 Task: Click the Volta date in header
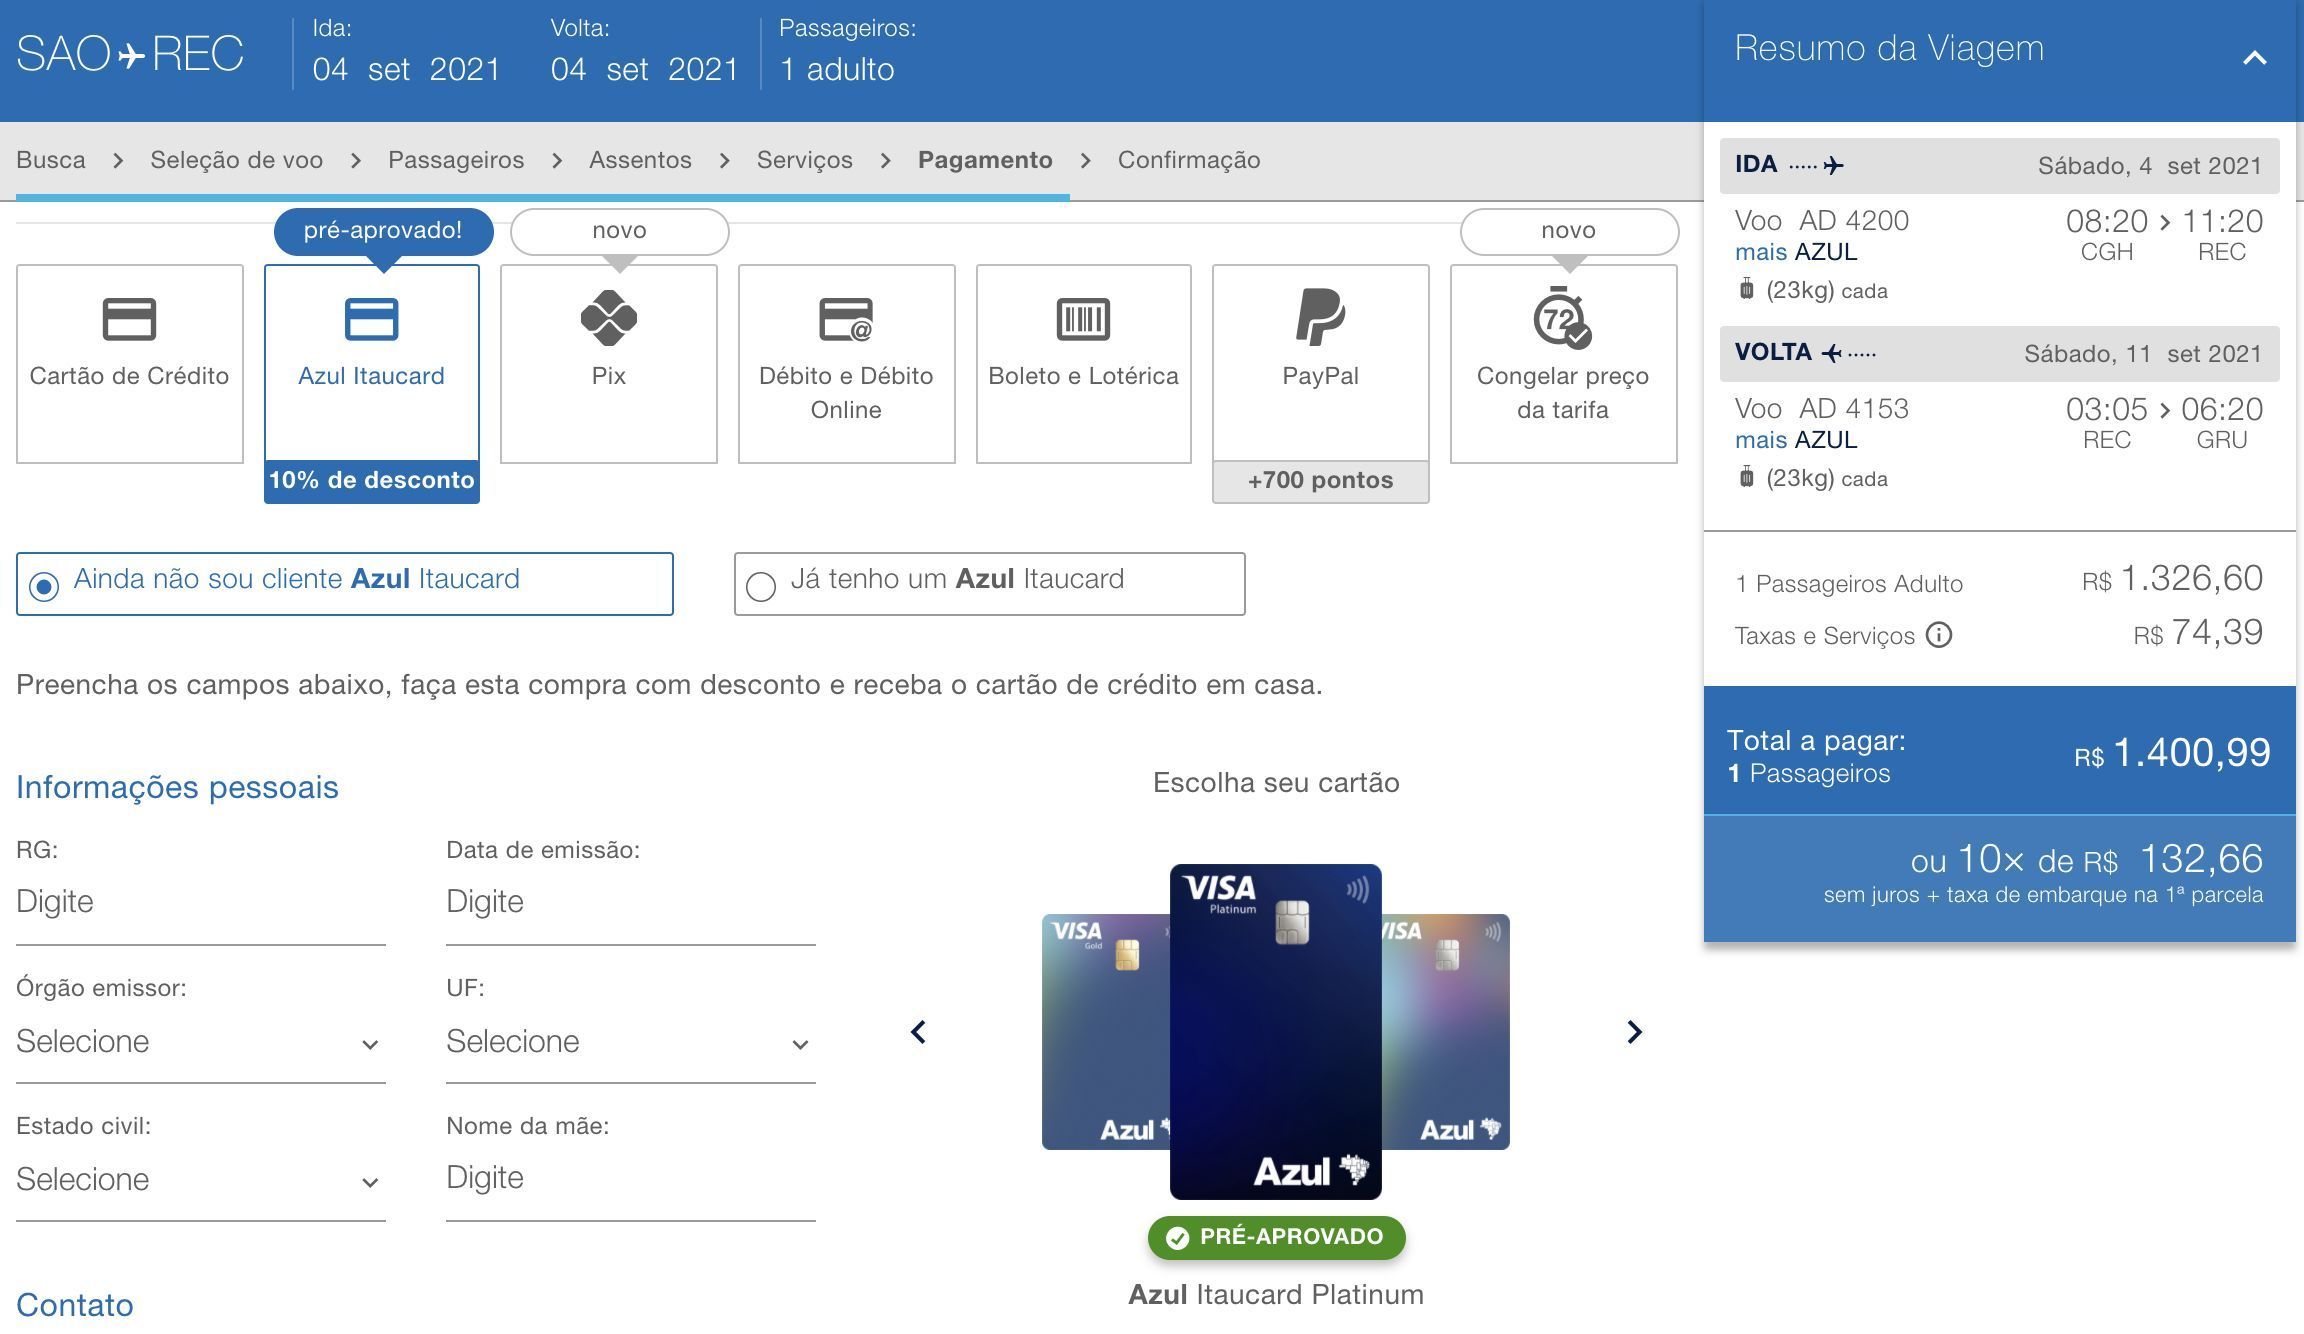coord(644,69)
